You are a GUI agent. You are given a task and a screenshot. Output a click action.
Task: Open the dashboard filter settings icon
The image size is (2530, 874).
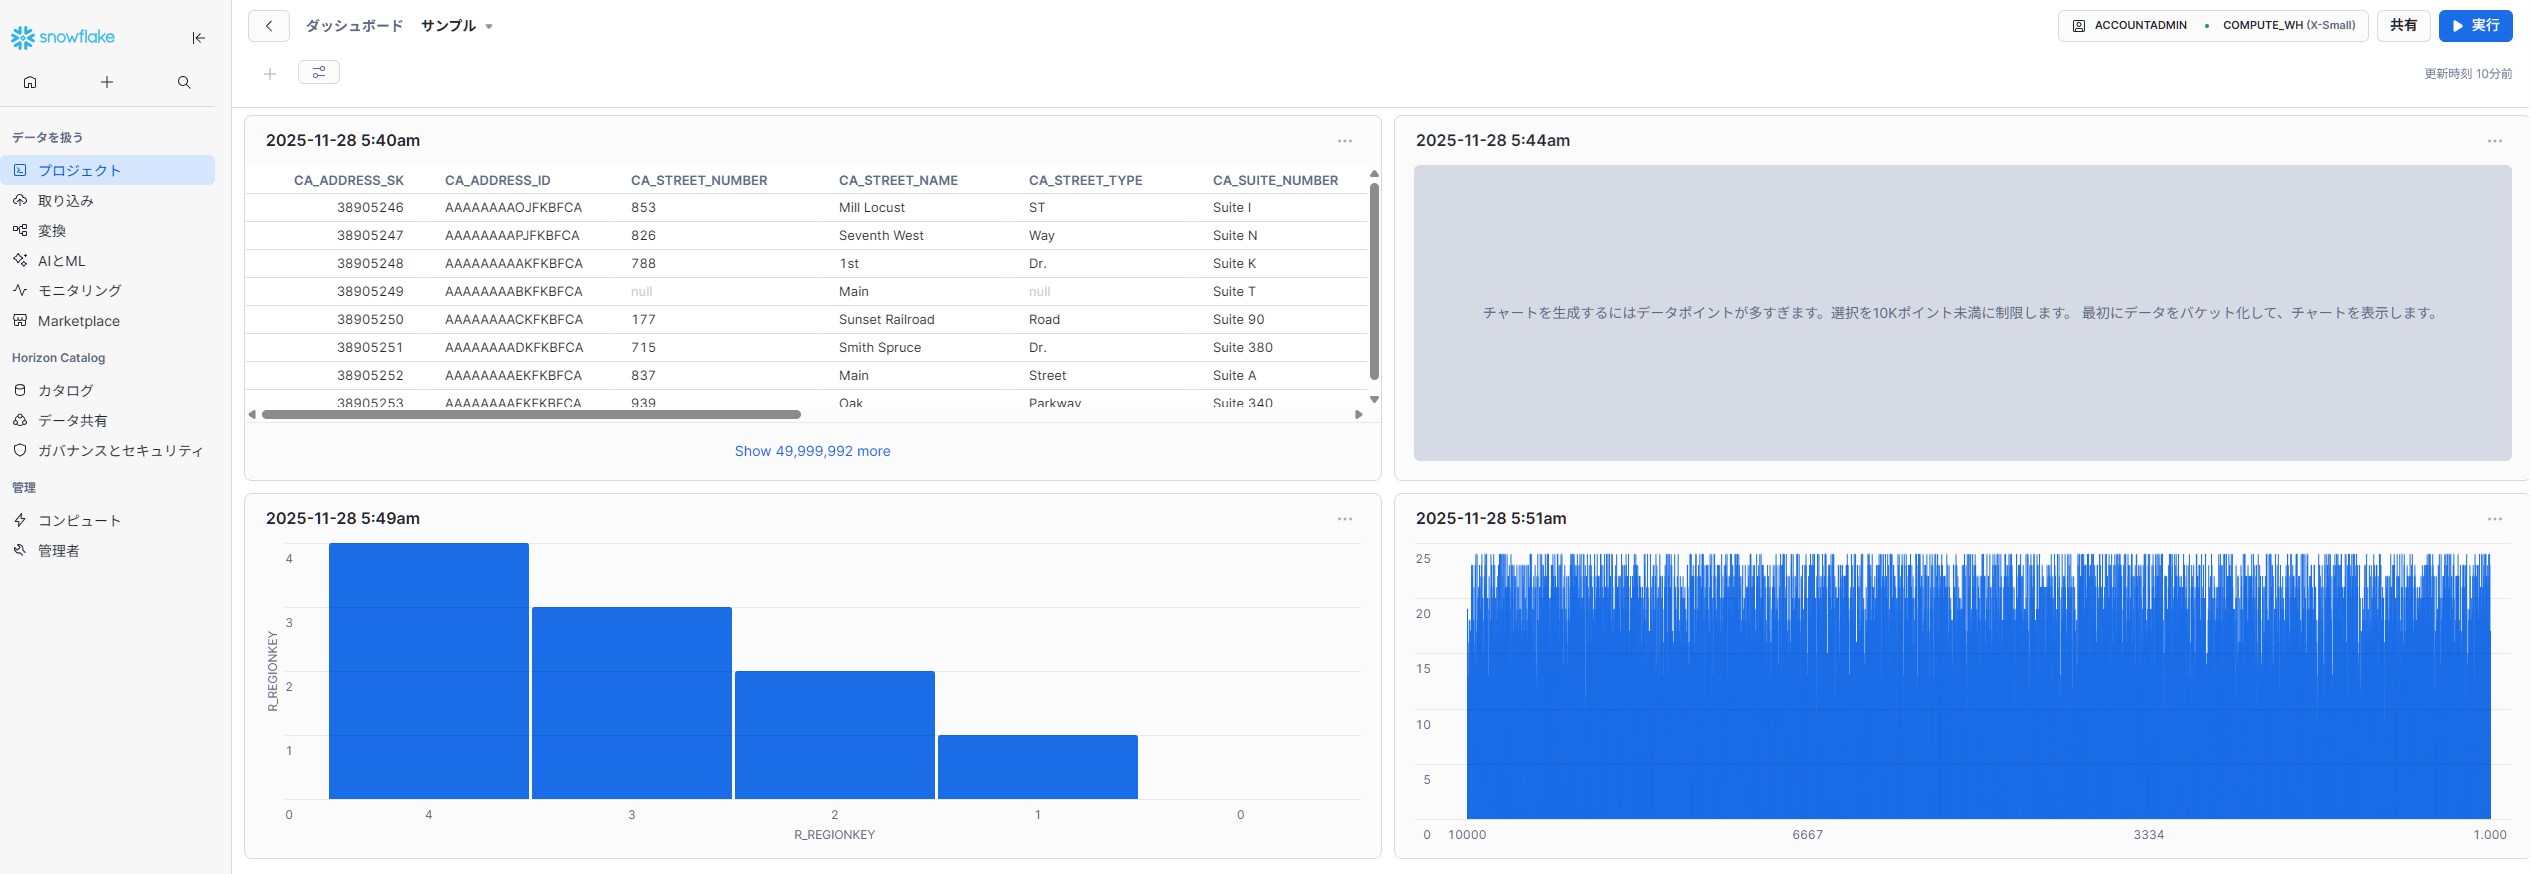coord(319,72)
